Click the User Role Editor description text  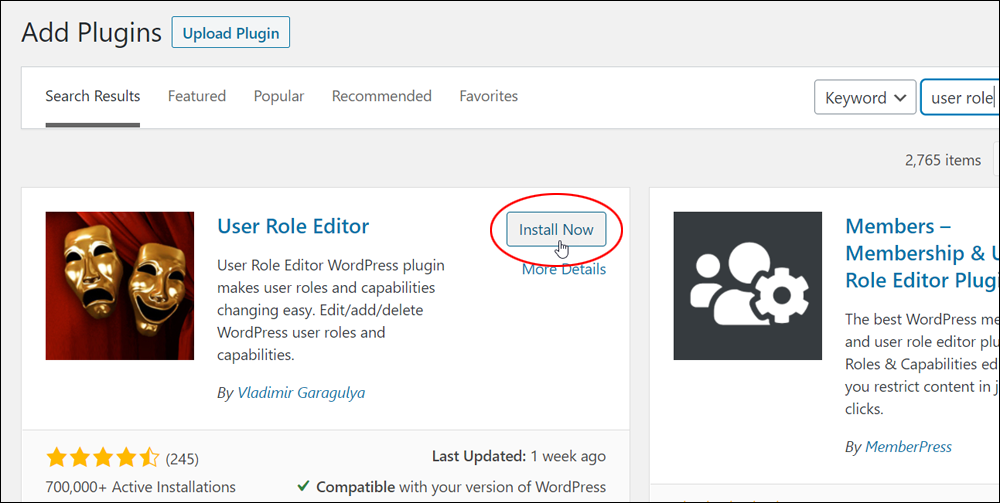coord(330,310)
